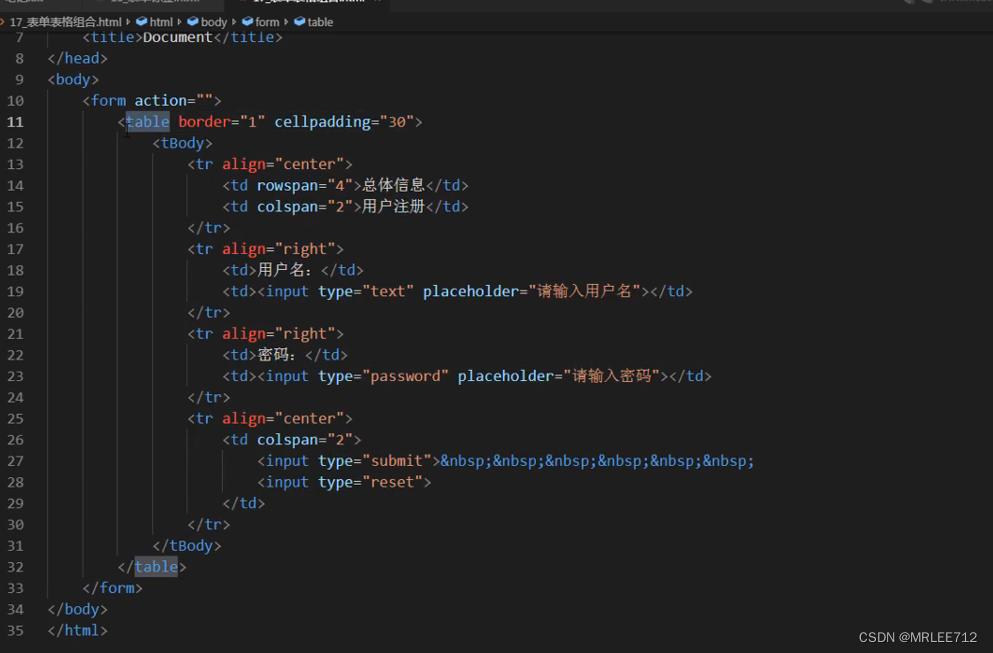Select the form breadcrumb item
Image resolution: width=993 pixels, height=653 pixels.
tap(260, 22)
